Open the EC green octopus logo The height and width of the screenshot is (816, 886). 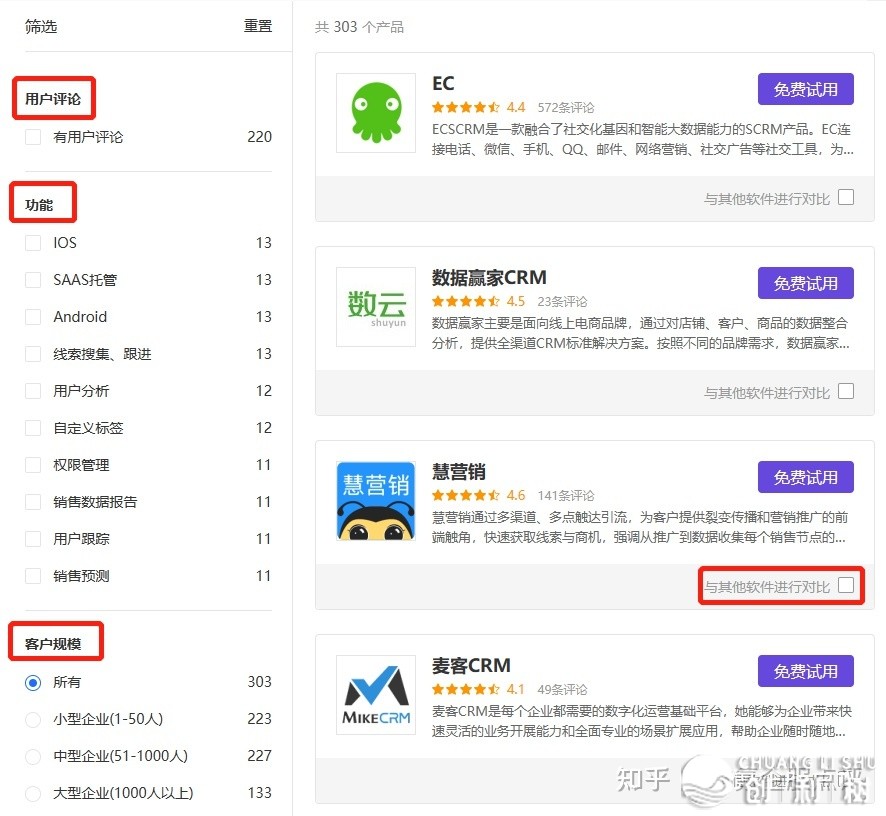pyautogui.click(x=376, y=113)
